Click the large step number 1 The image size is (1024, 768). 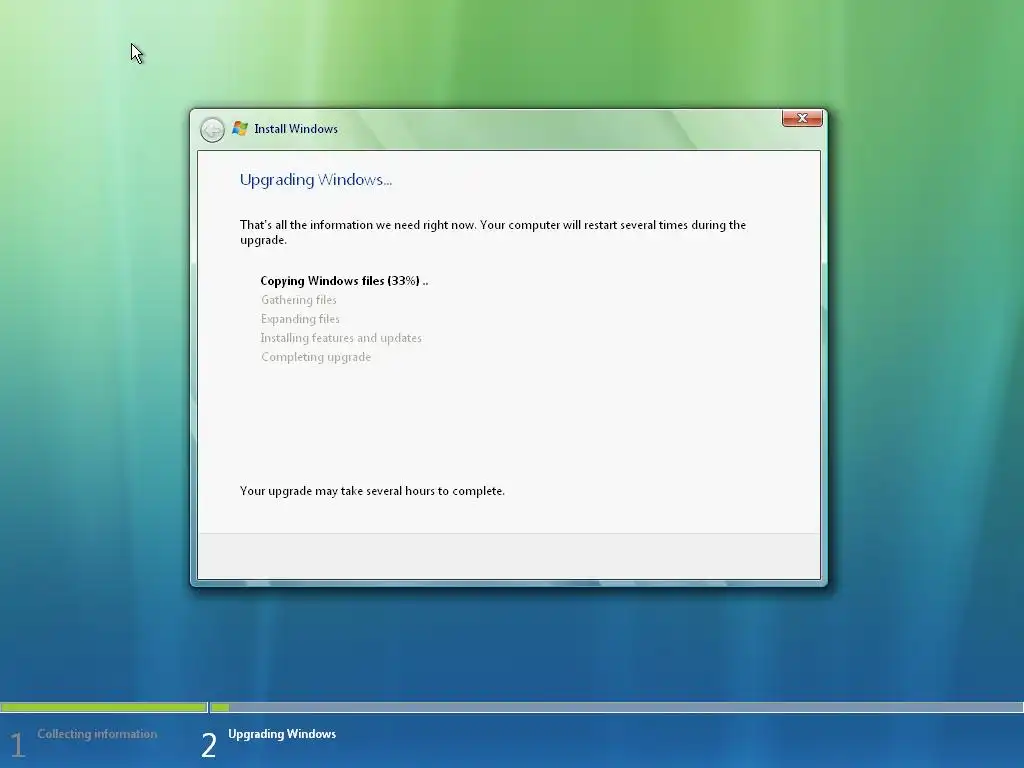point(18,745)
